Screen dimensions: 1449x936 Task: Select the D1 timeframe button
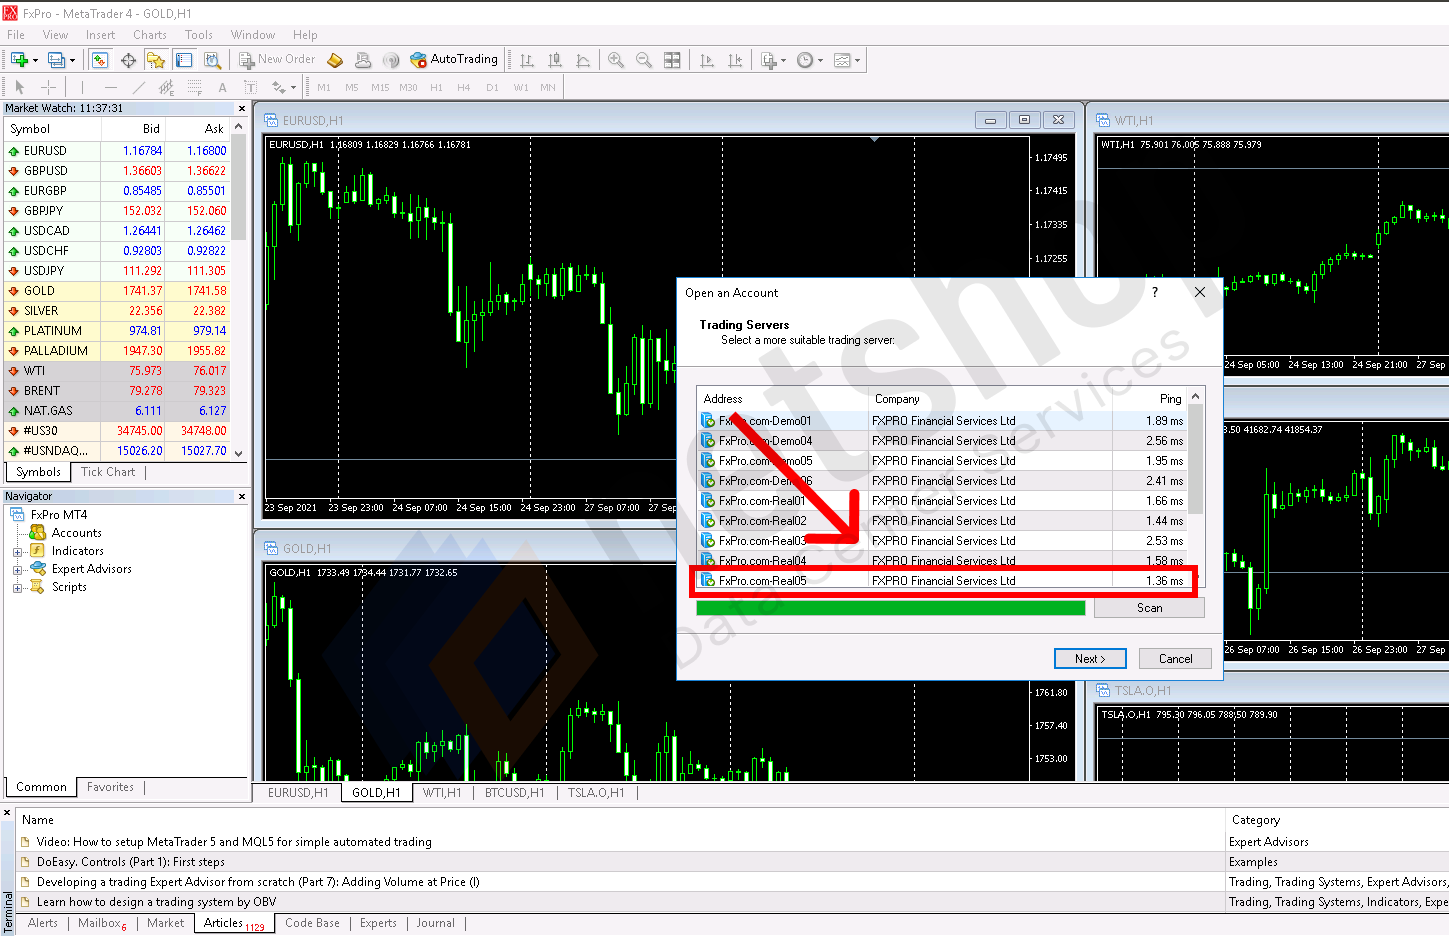pyautogui.click(x=492, y=88)
